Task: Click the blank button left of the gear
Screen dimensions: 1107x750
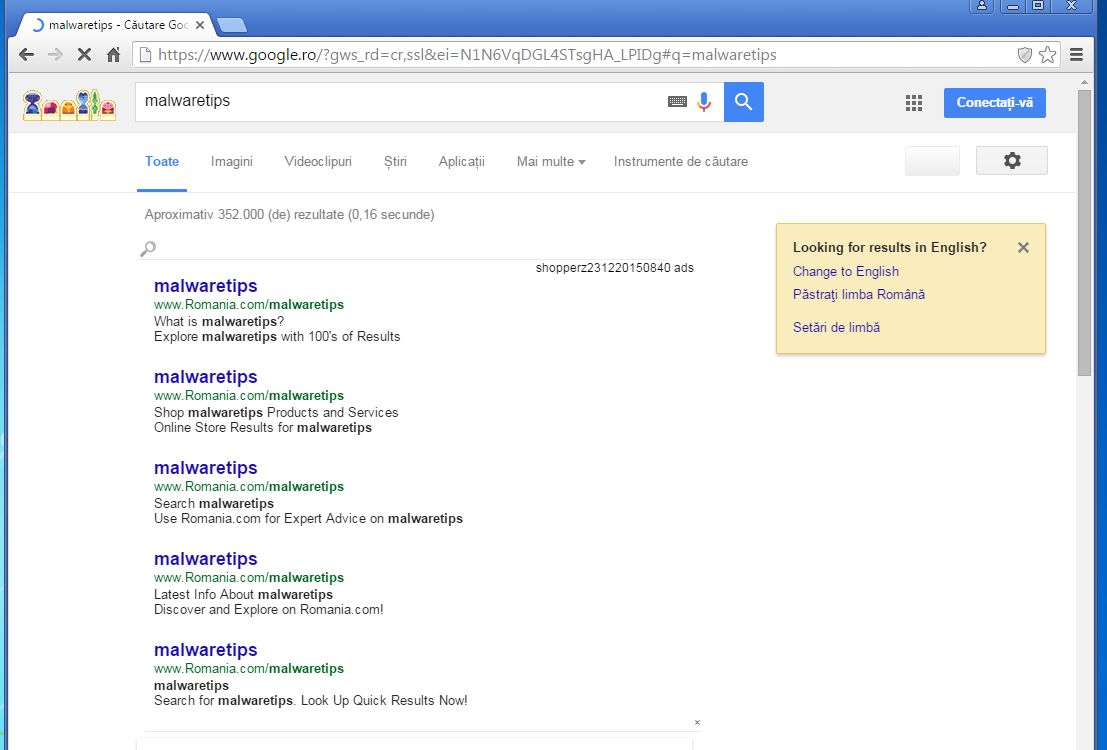Action: [x=932, y=160]
